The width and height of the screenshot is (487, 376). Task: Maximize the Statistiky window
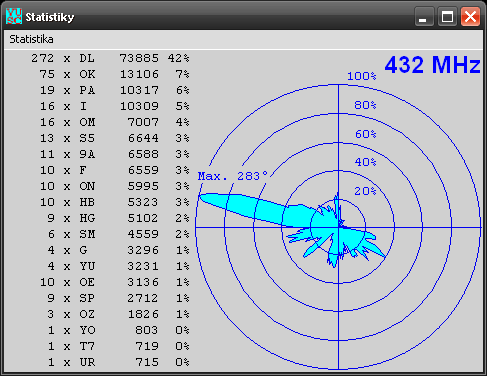(447, 16)
